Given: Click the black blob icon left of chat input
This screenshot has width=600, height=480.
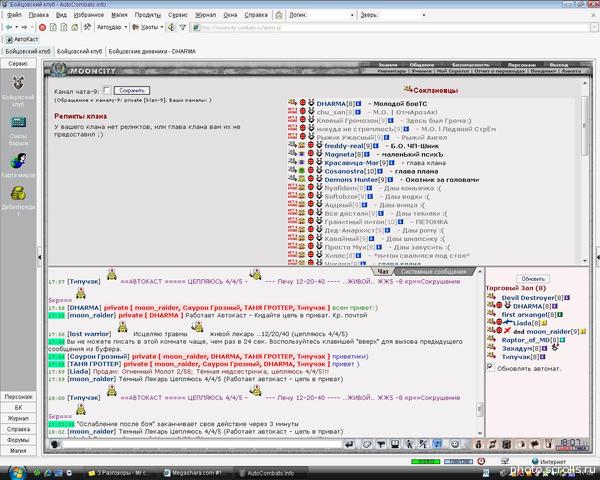Looking at the screenshot, I should click(55, 444).
